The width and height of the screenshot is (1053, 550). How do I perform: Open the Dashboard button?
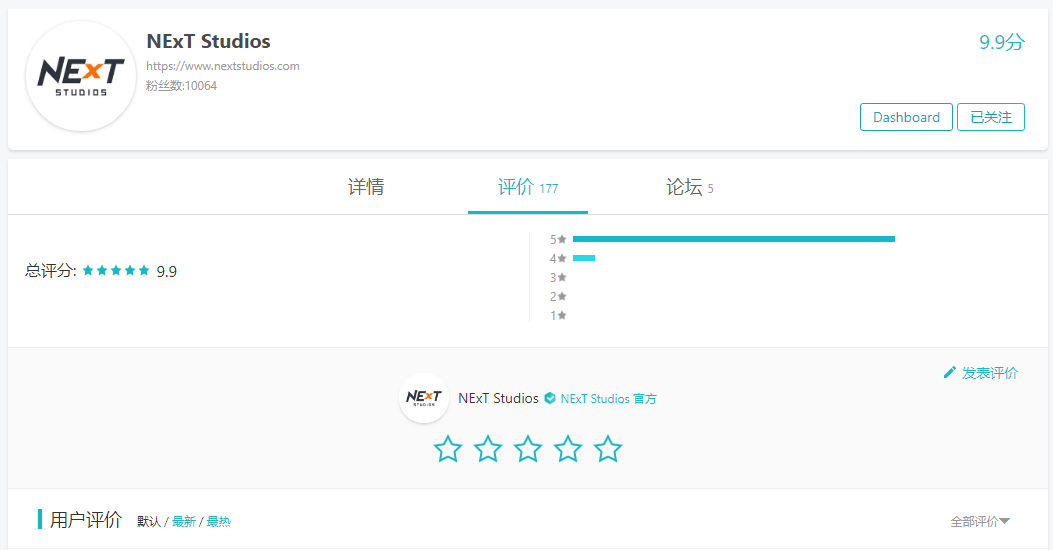tap(906, 117)
